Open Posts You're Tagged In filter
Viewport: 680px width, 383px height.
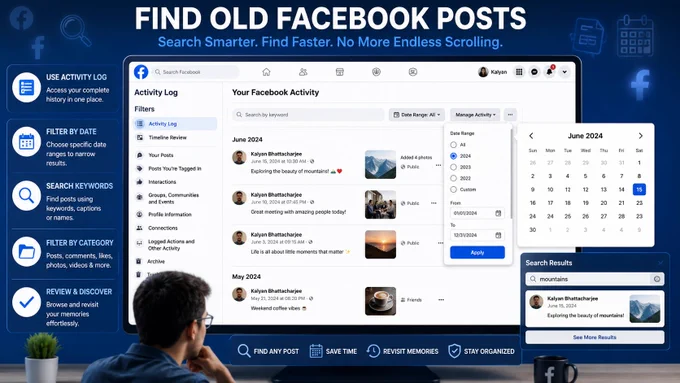click(x=175, y=168)
